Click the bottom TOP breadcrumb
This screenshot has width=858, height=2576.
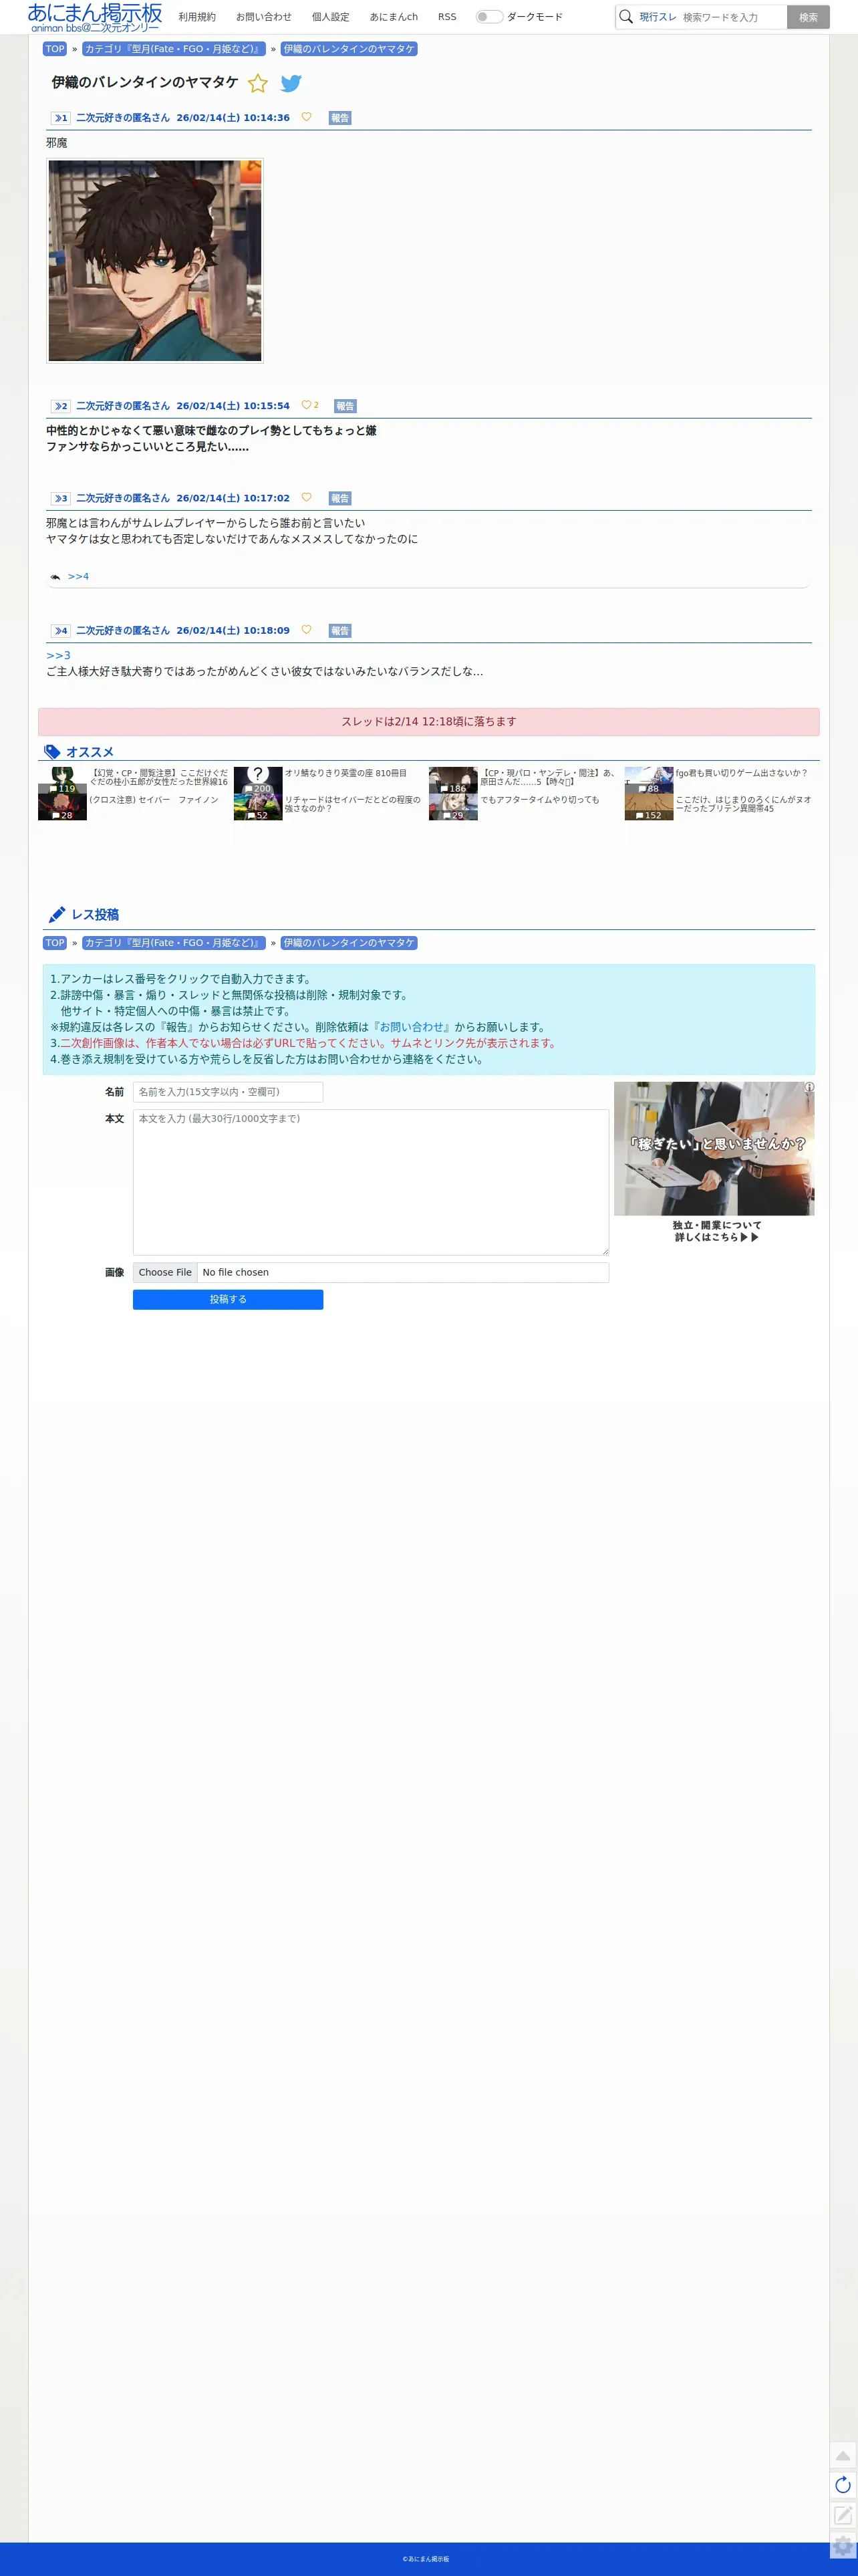click(x=55, y=943)
